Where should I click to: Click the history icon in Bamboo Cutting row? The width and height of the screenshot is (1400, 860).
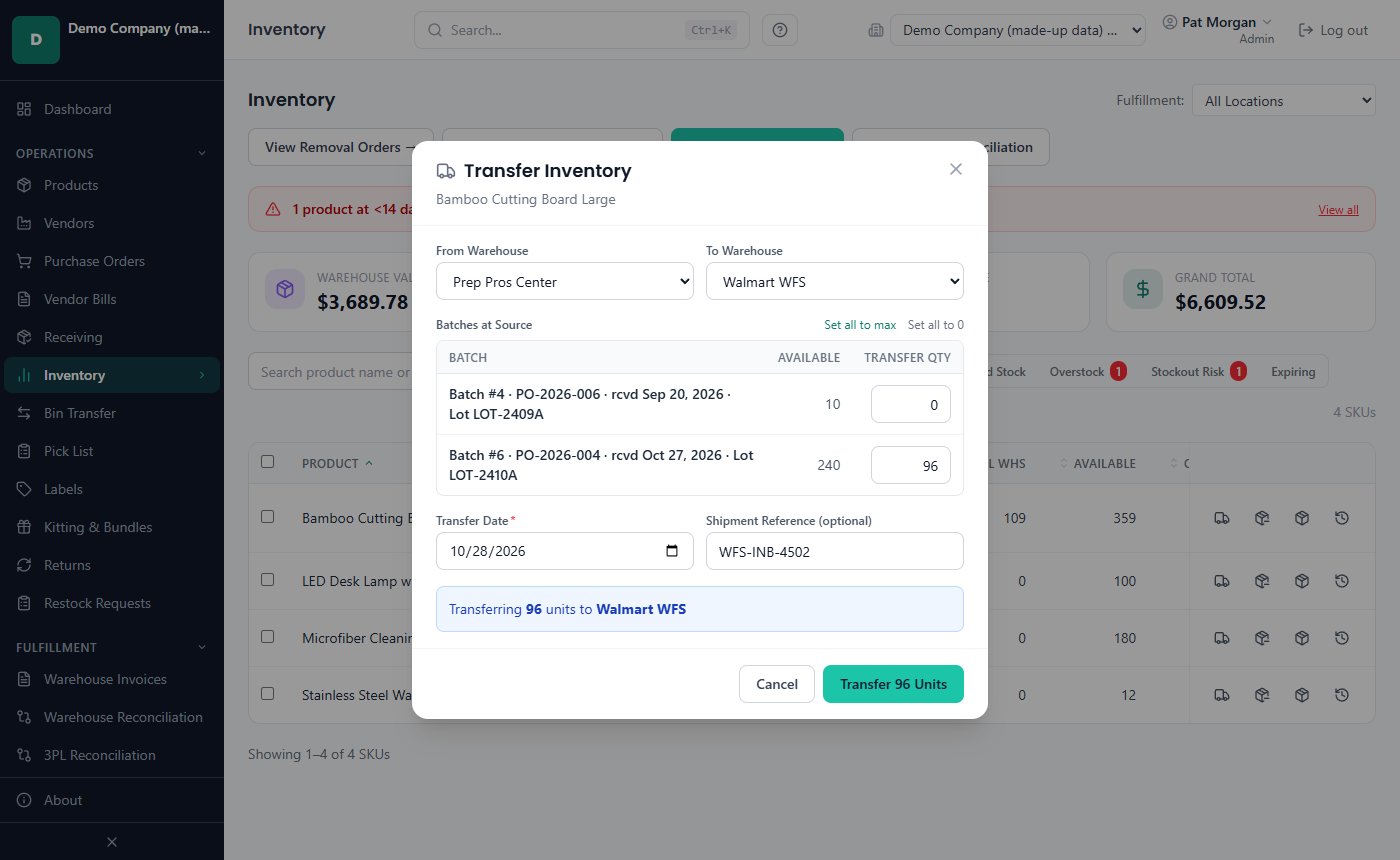(1342, 518)
